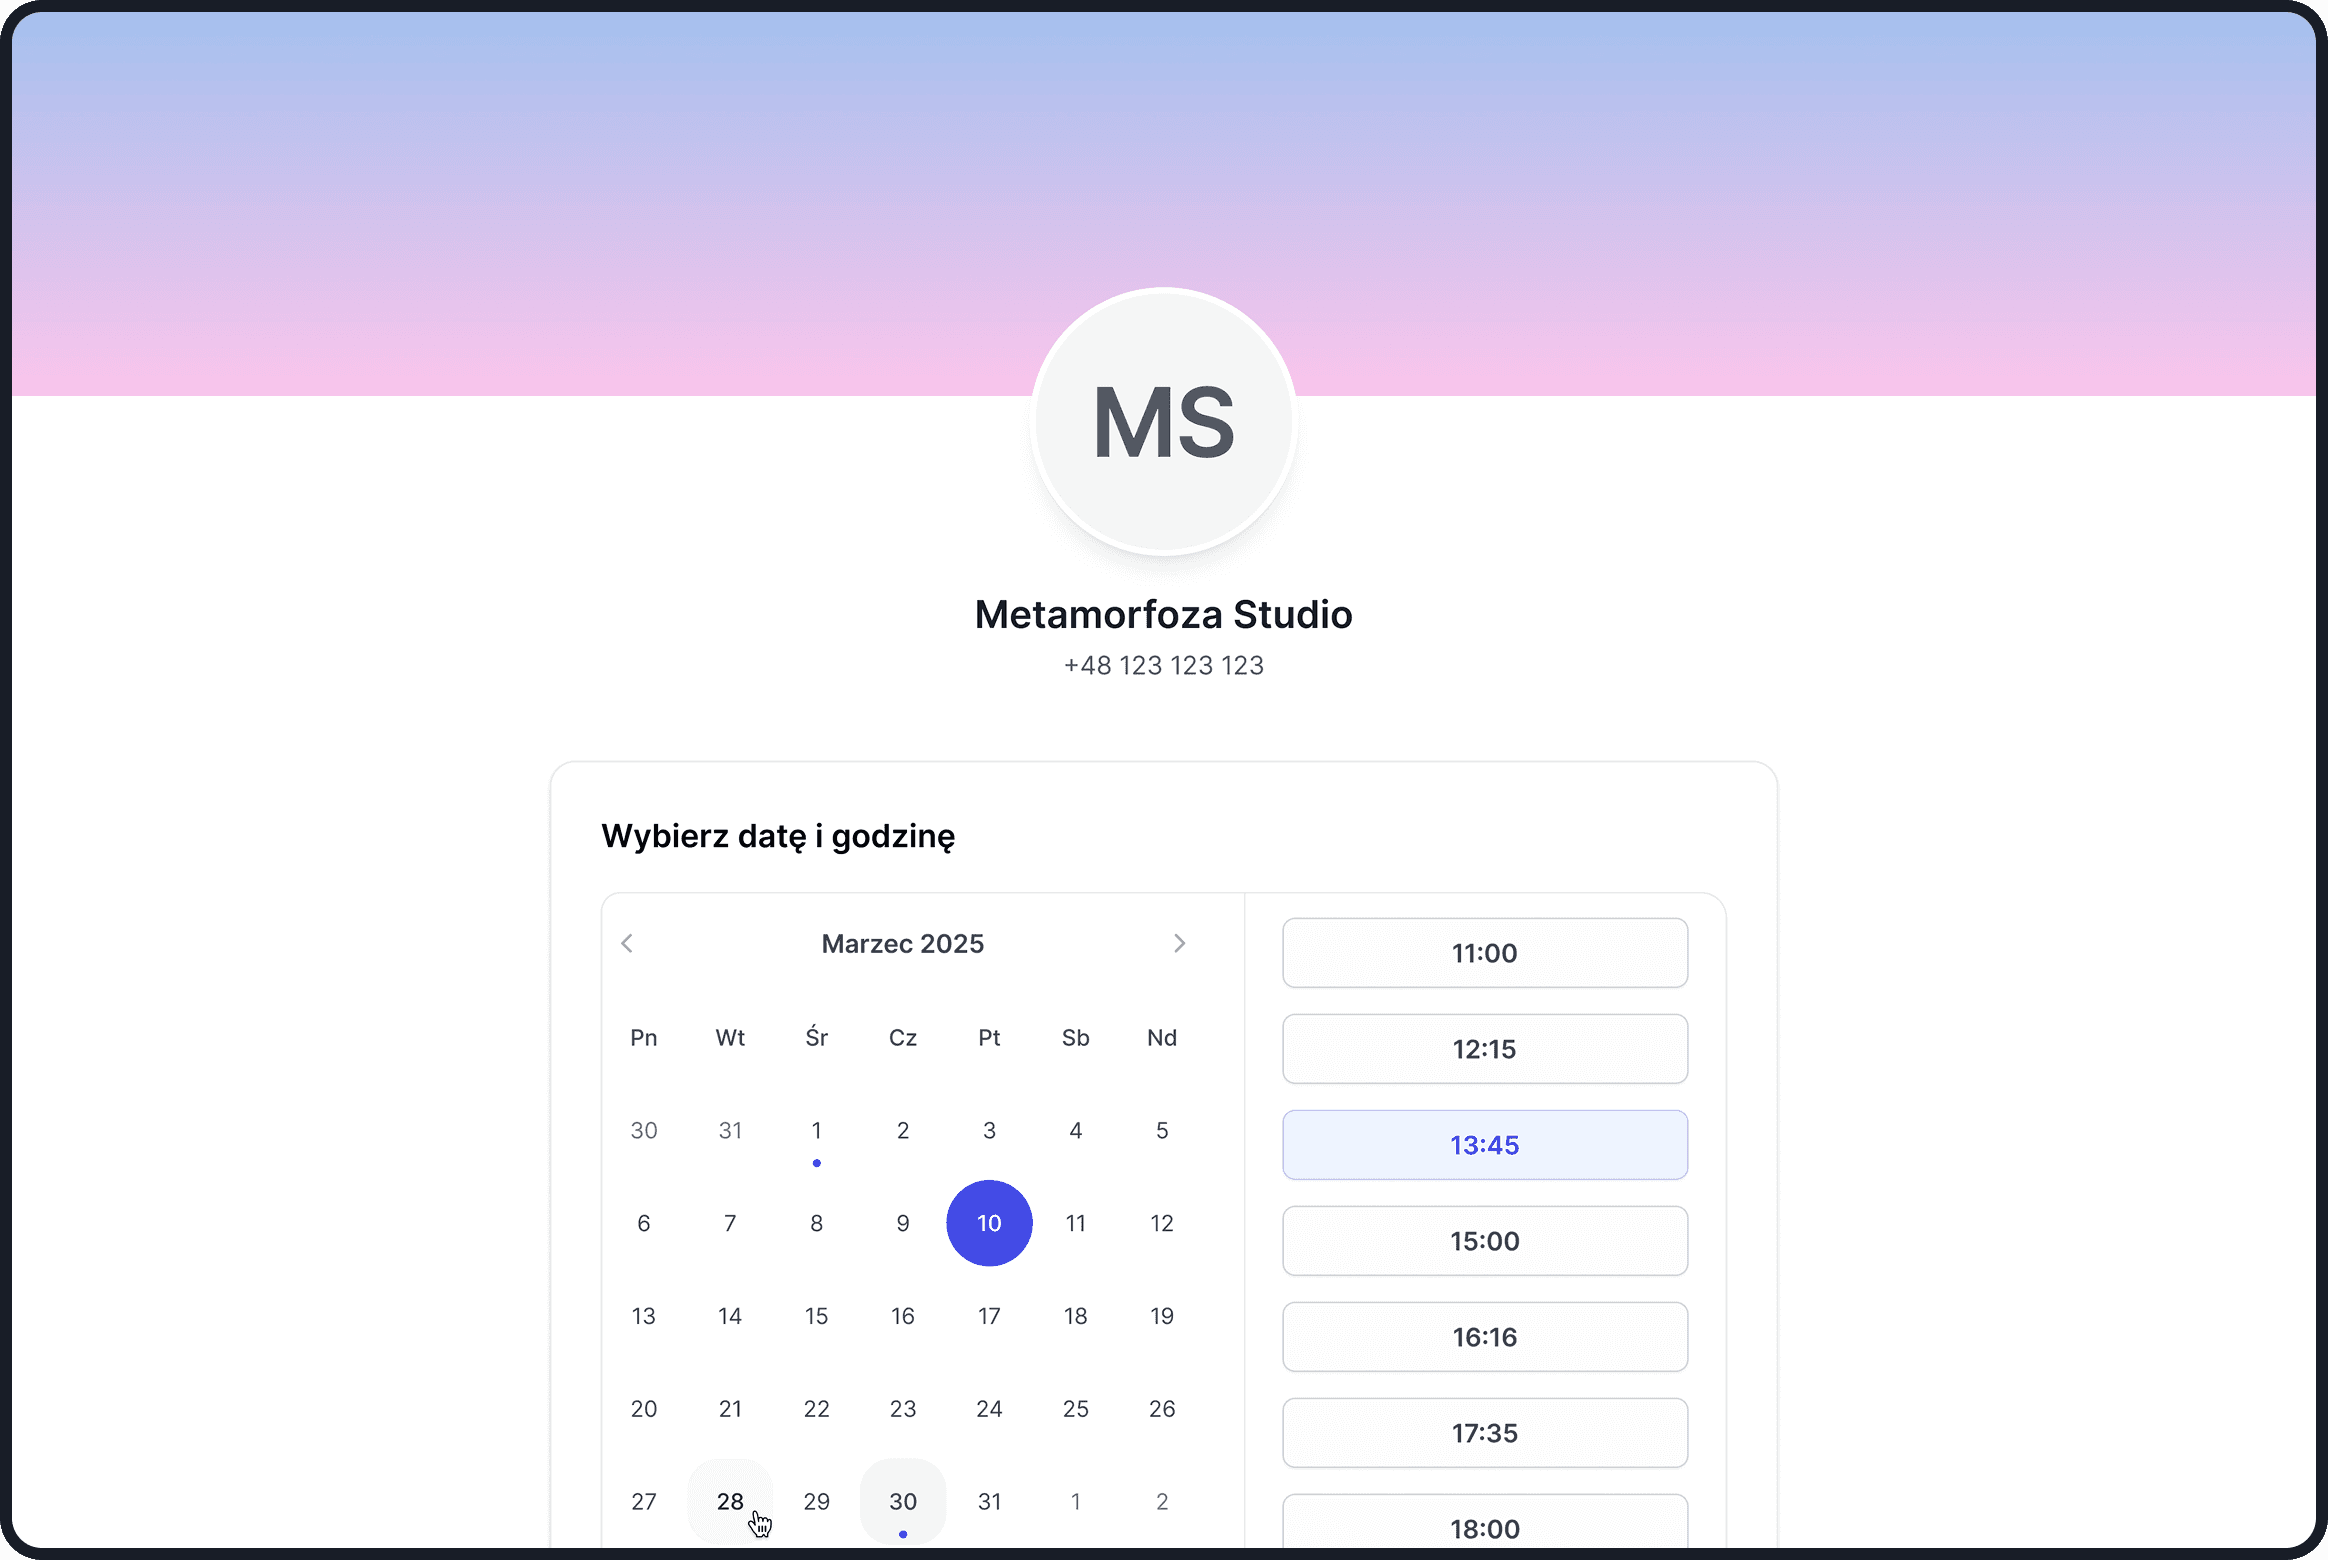This screenshot has height=1560, width=2328.
Task: Click the Marzec 2025 month label
Action: (x=902, y=944)
